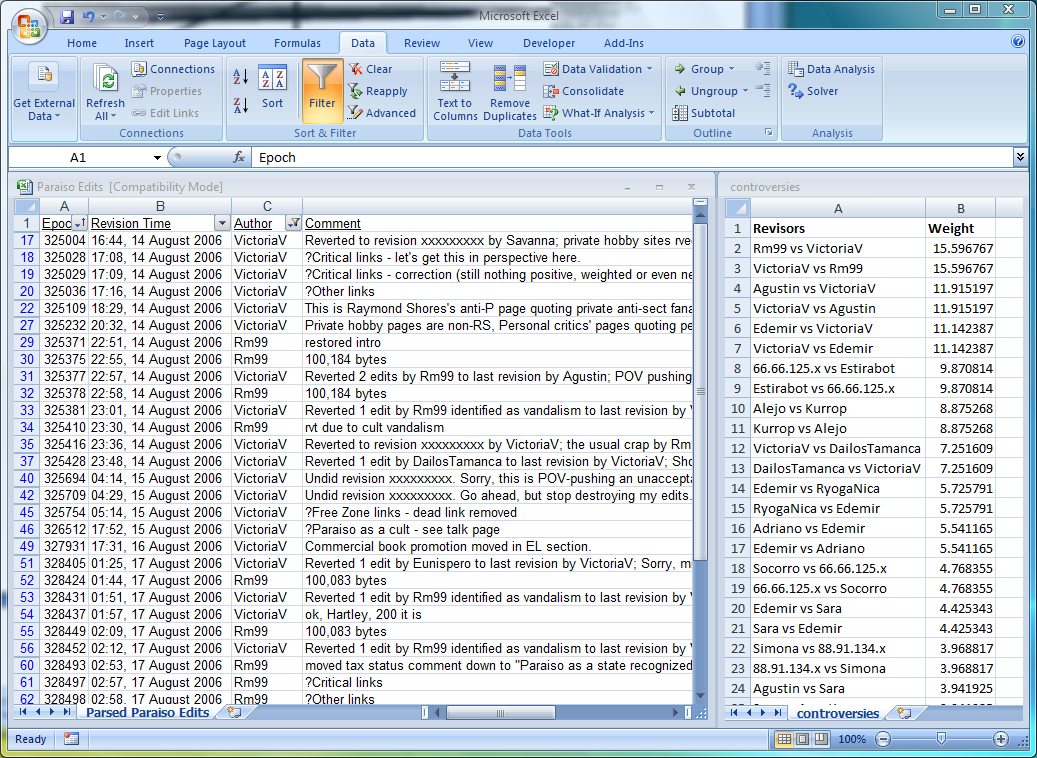Open the Consolidate tool
The width and height of the screenshot is (1037, 758).
tap(583, 91)
